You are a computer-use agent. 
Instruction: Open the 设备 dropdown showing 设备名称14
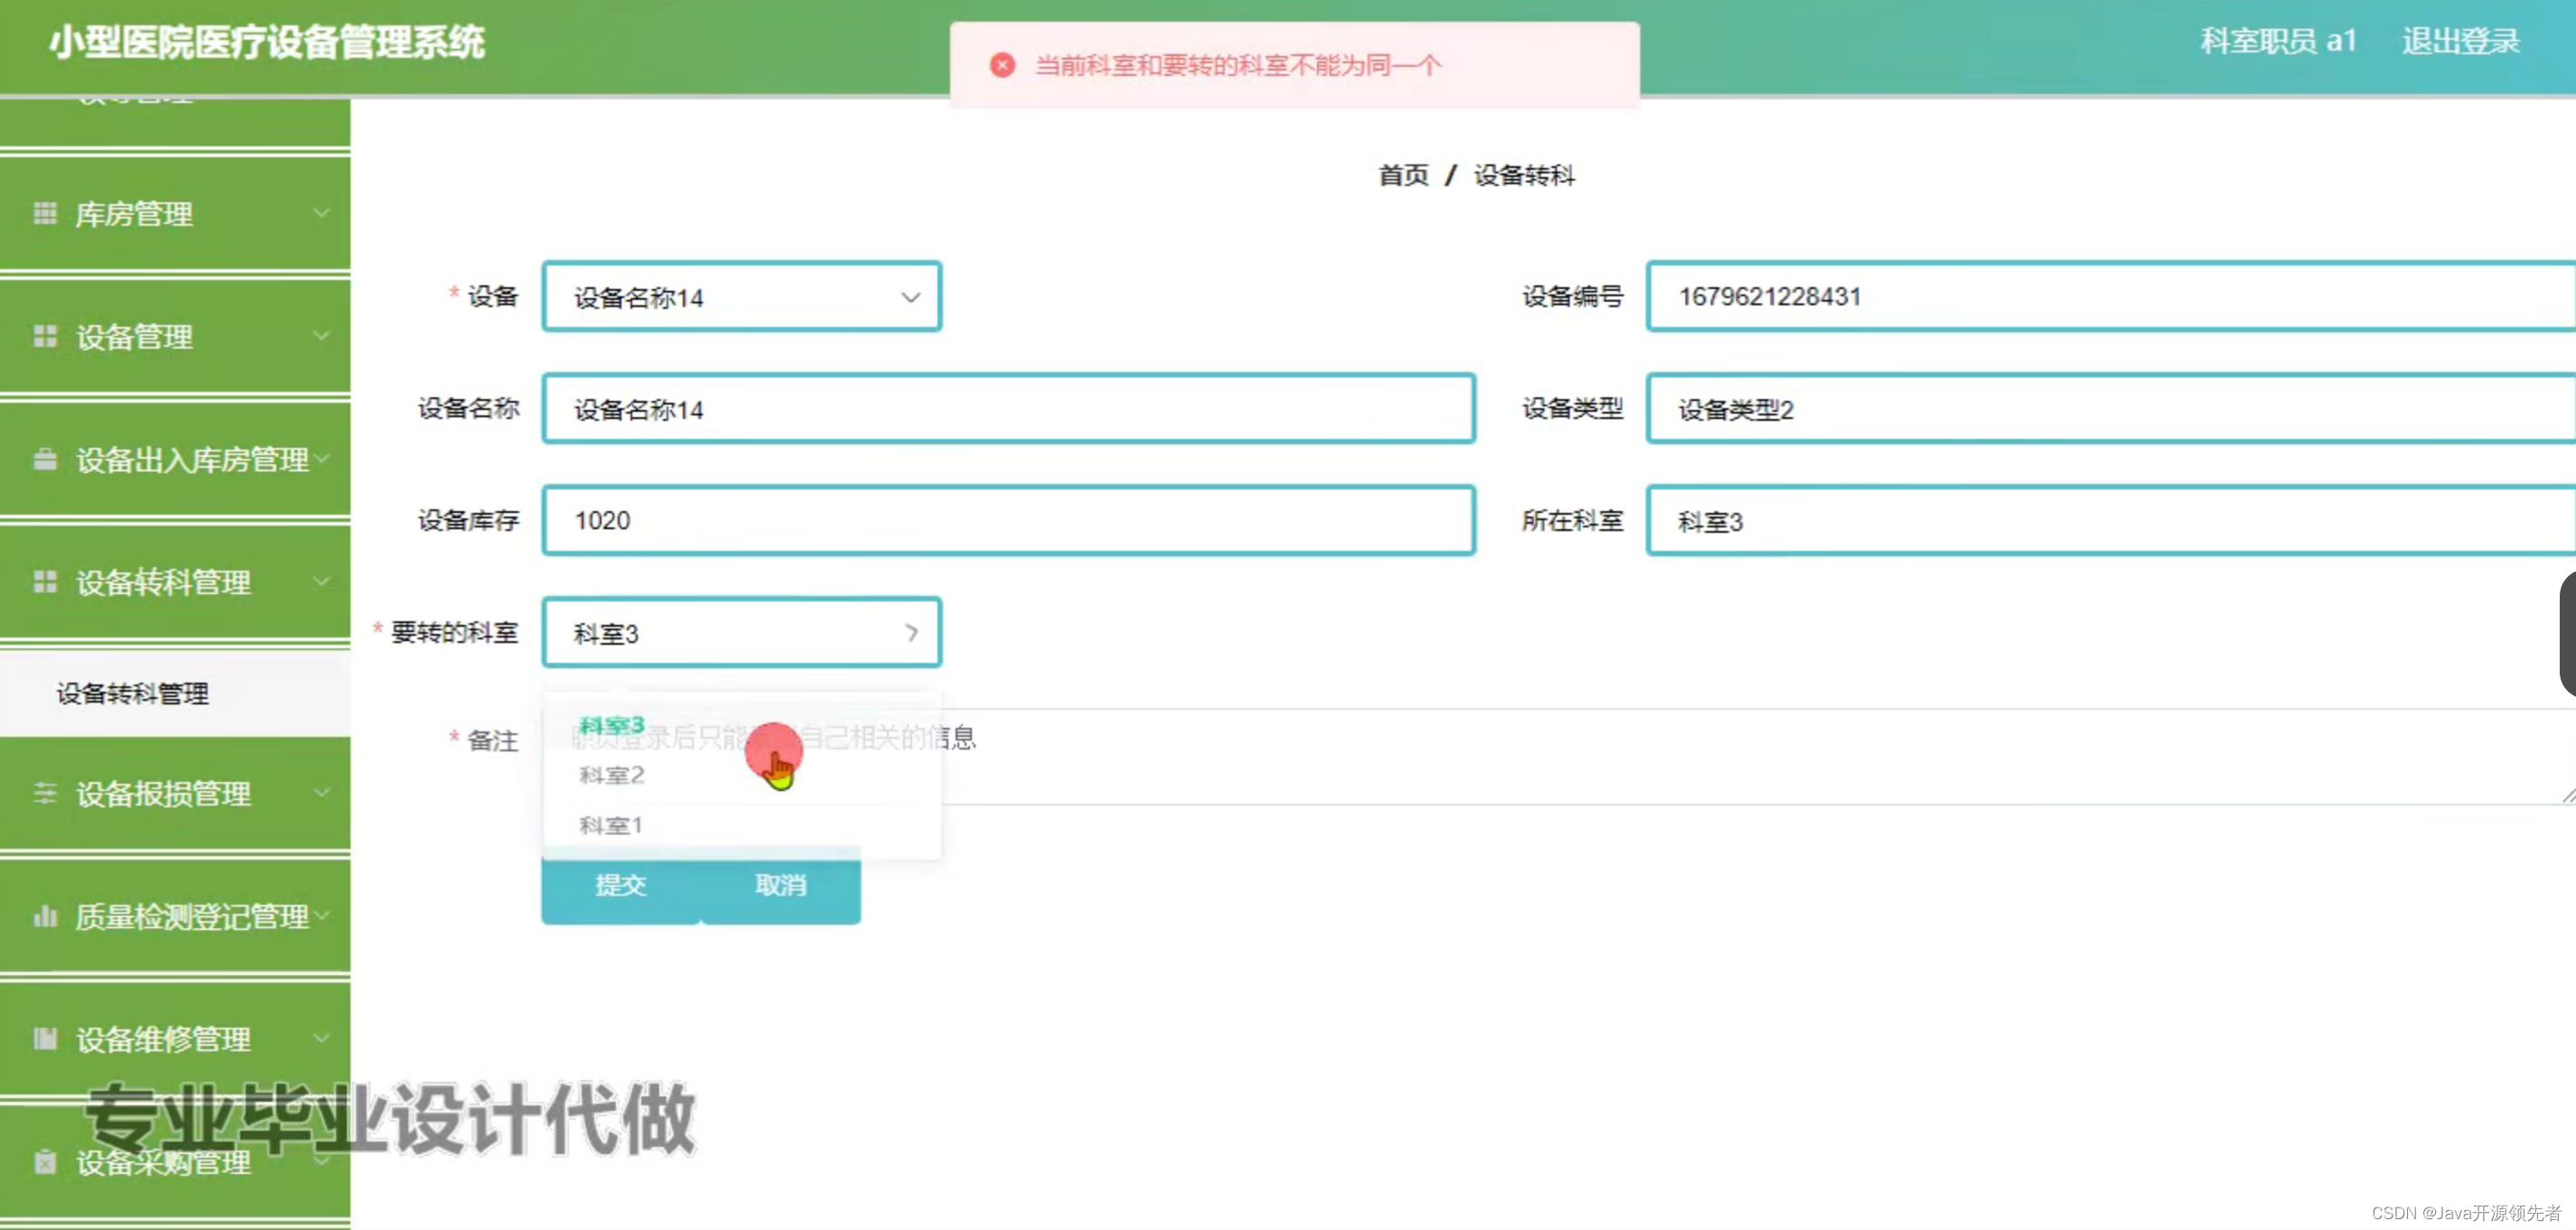click(741, 297)
